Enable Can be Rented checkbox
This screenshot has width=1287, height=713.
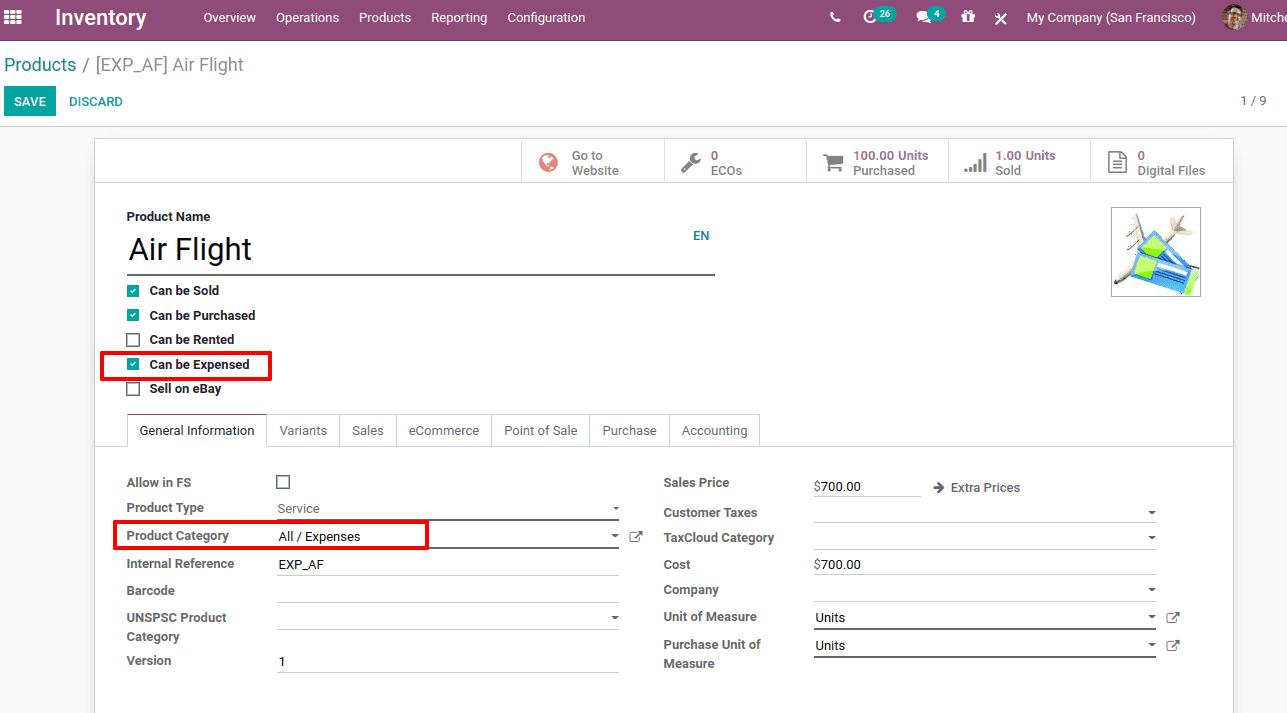click(133, 340)
